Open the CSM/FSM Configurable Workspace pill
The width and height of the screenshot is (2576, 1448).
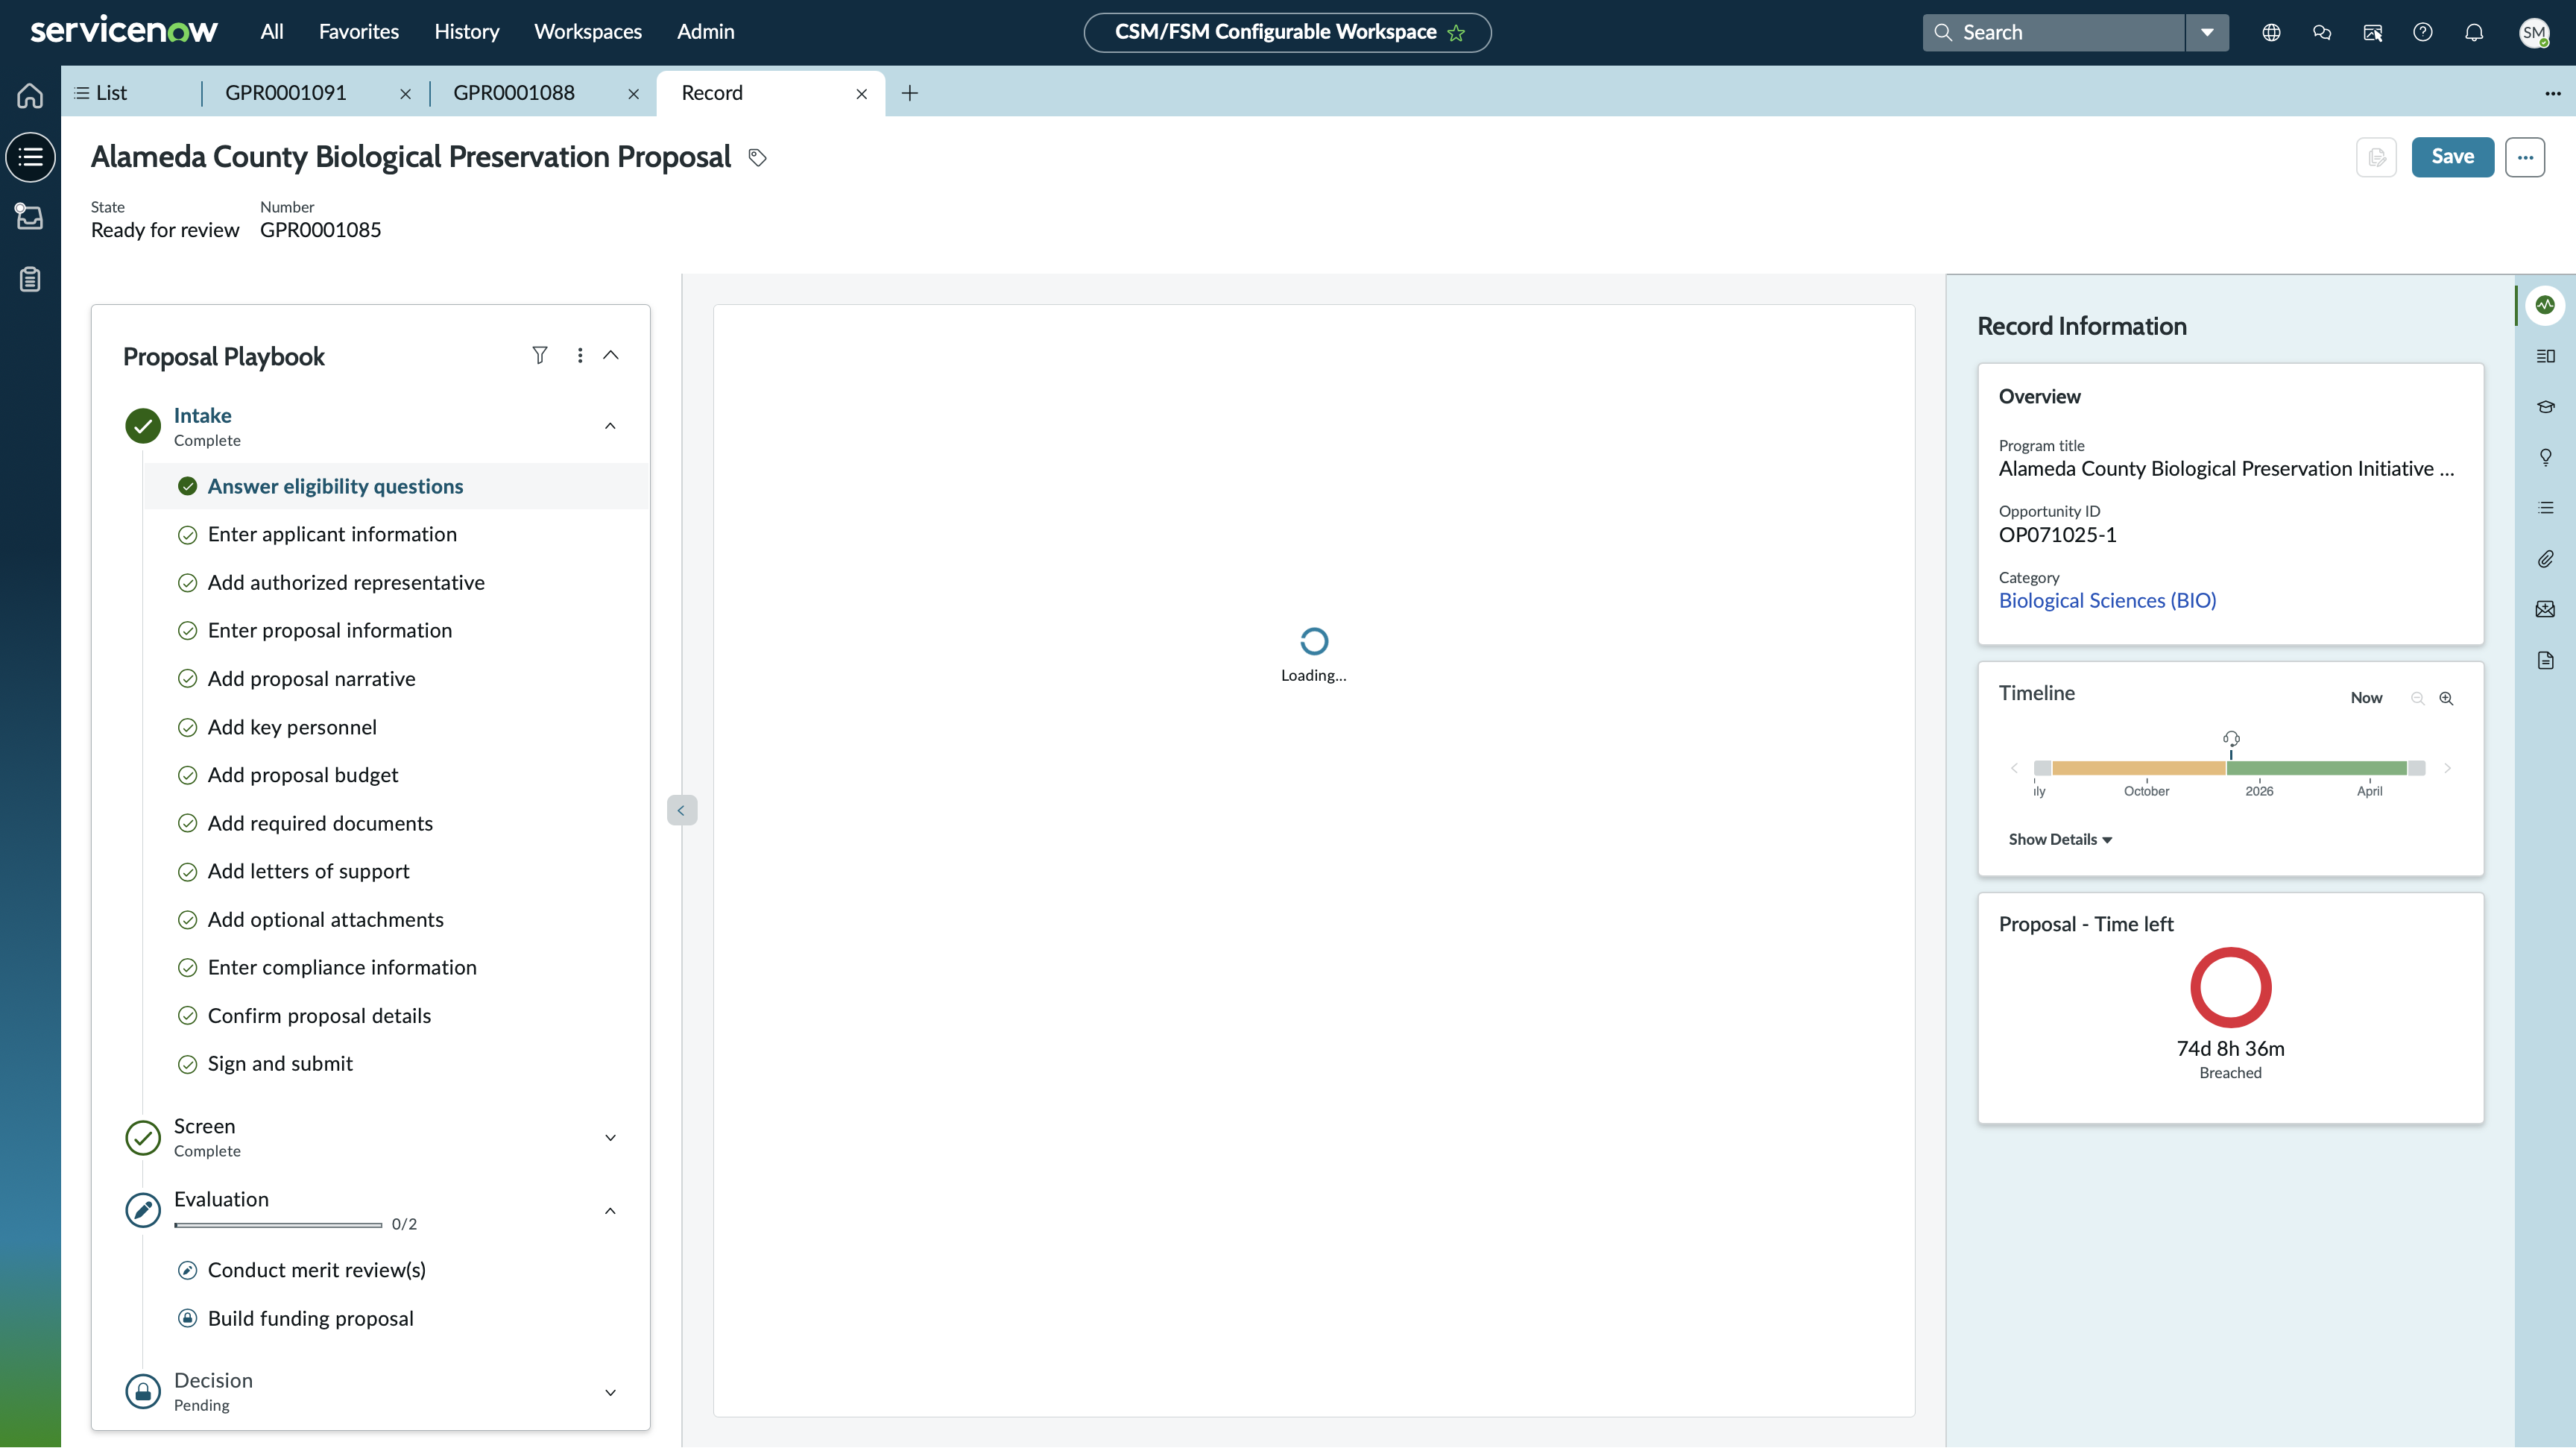click(x=1287, y=32)
